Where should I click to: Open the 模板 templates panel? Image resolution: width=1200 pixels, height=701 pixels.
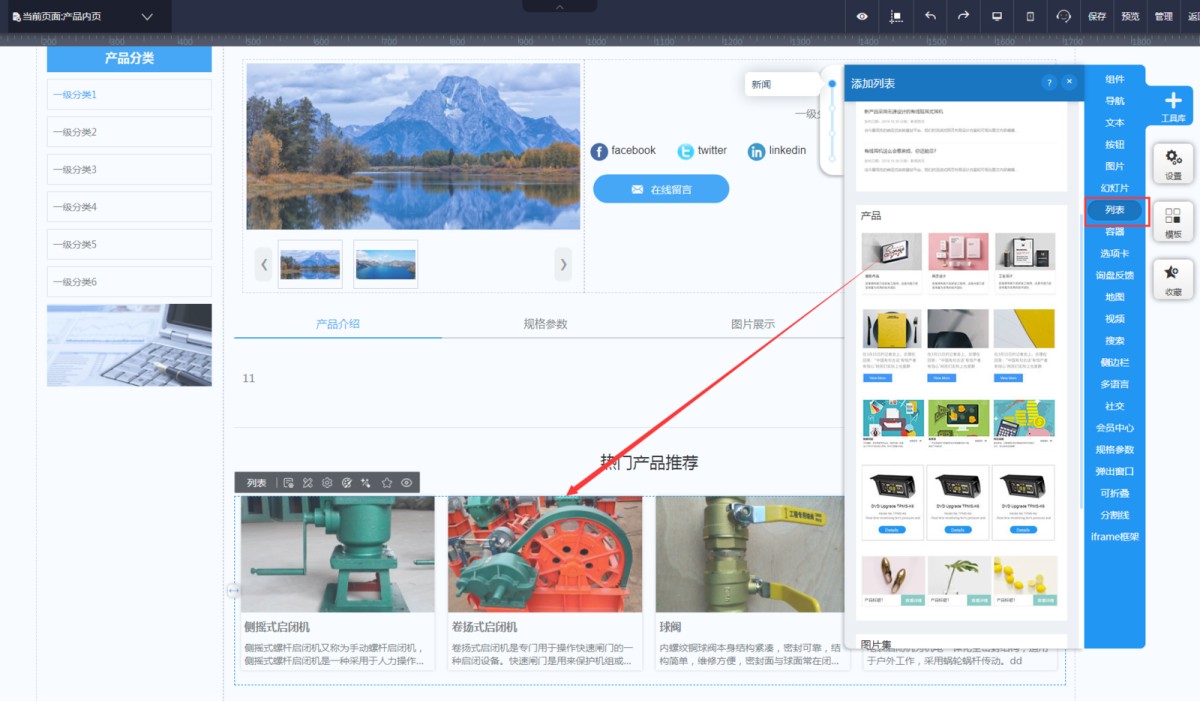pos(1173,221)
